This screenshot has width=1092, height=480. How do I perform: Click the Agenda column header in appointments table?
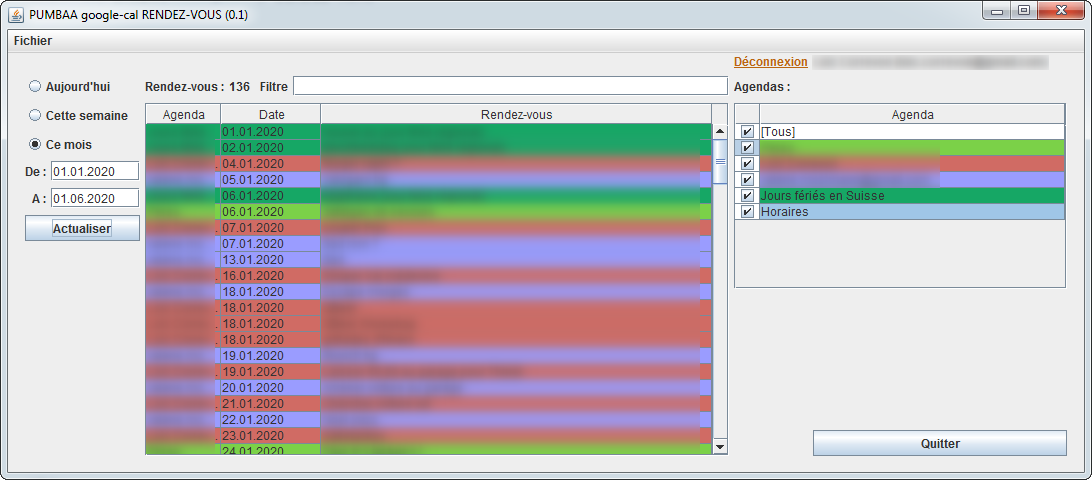(x=183, y=114)
